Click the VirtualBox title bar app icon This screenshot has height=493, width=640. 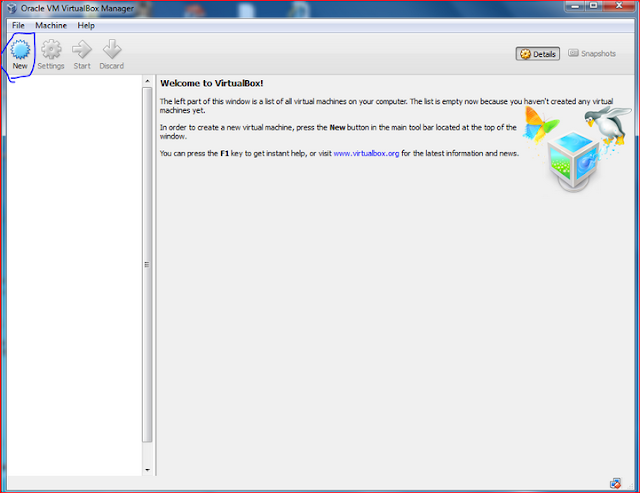[x=12, y=8]
